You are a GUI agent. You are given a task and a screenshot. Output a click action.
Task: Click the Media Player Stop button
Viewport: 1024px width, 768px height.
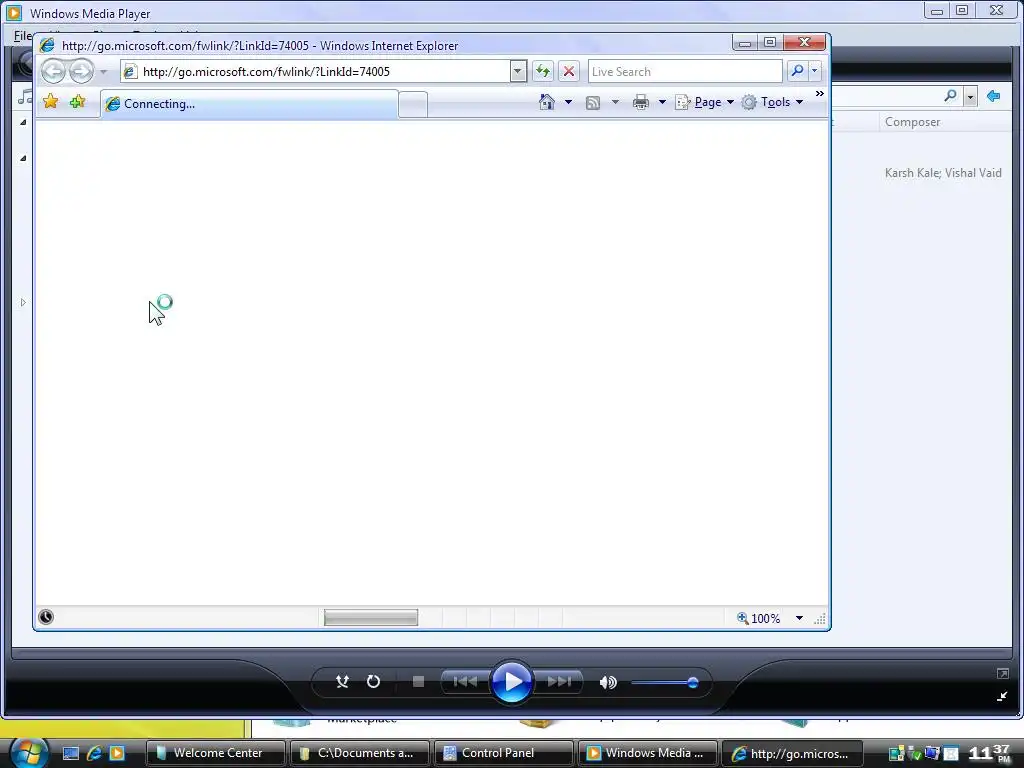pyautogui.click(x=419, y=682)
